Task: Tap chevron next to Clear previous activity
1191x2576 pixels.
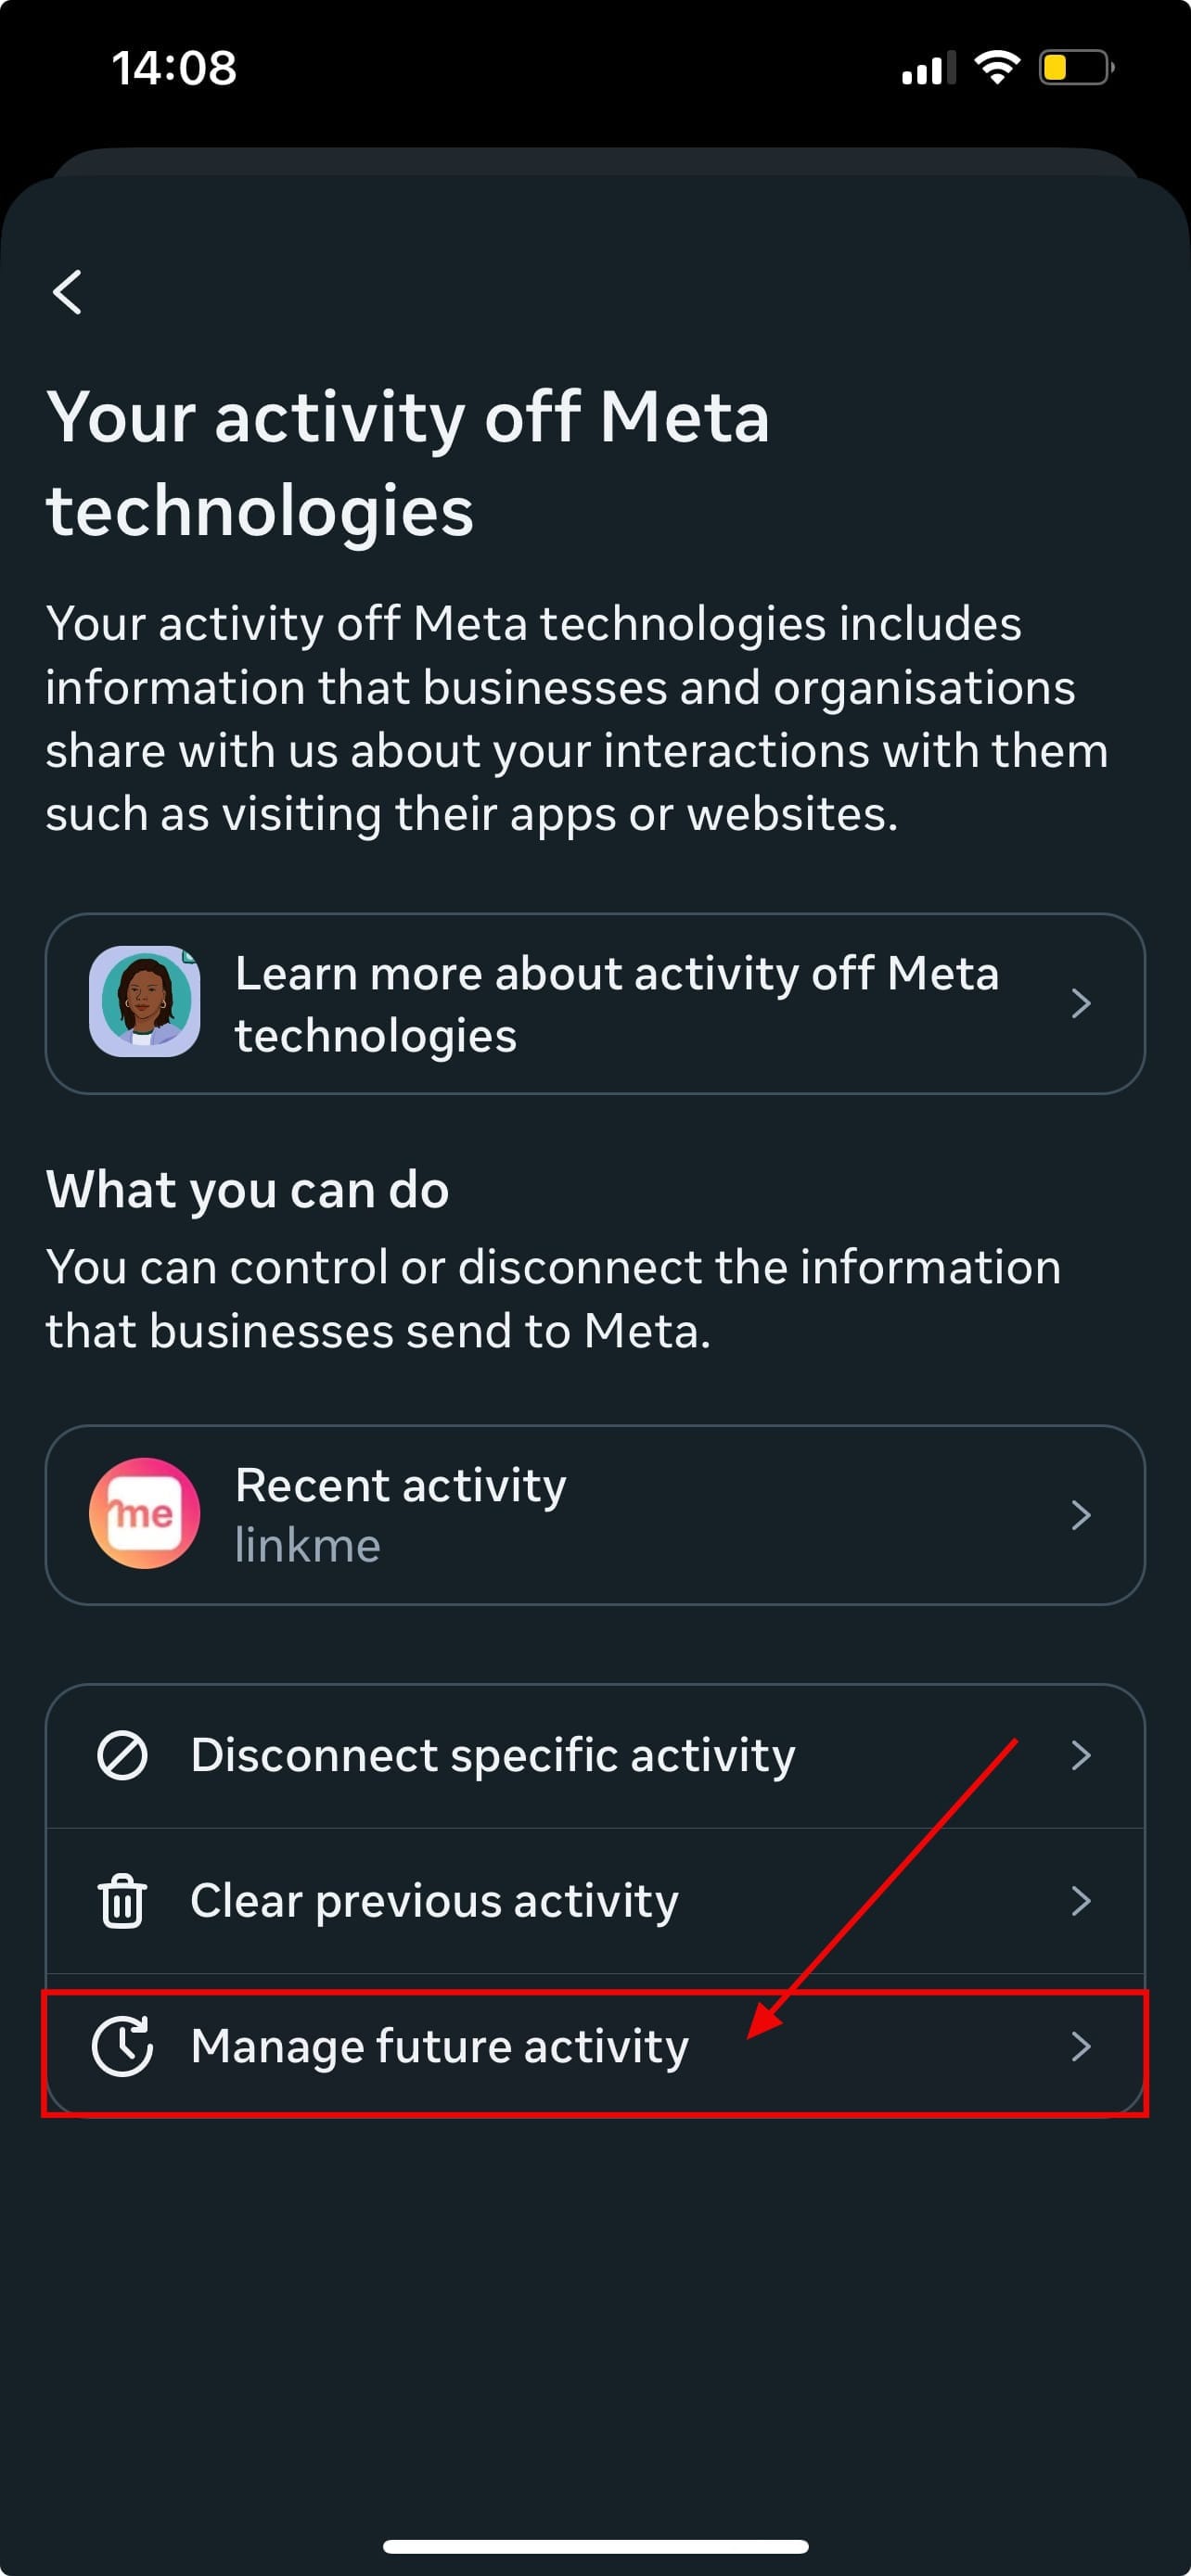Action: point(1080,1901)
